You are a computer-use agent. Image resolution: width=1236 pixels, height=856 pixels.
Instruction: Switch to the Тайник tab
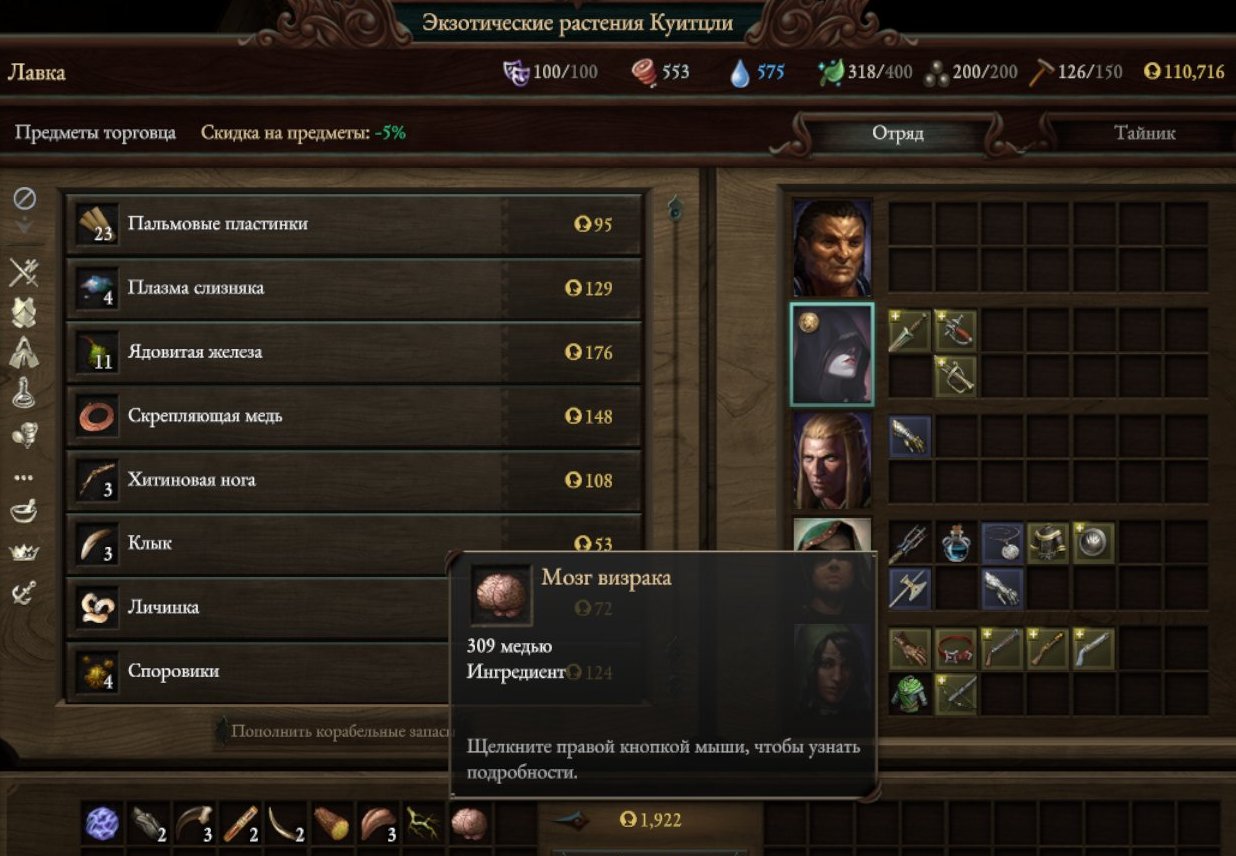(1145, 133)
